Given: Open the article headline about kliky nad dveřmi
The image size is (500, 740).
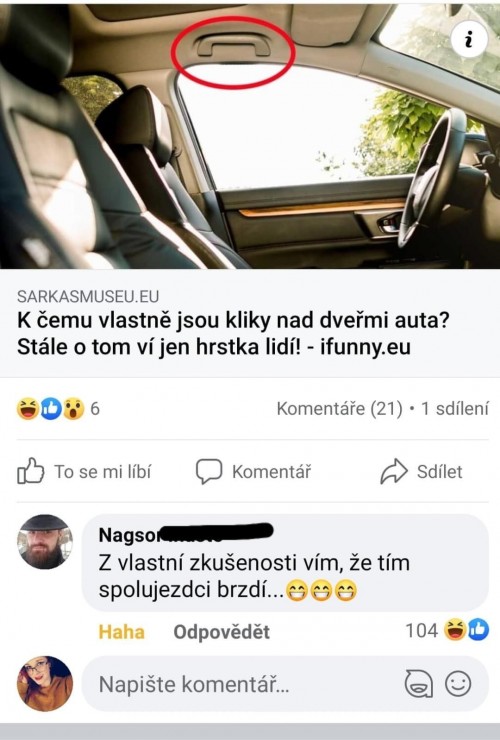Looking at the screenshot, I should pos(233,334).
